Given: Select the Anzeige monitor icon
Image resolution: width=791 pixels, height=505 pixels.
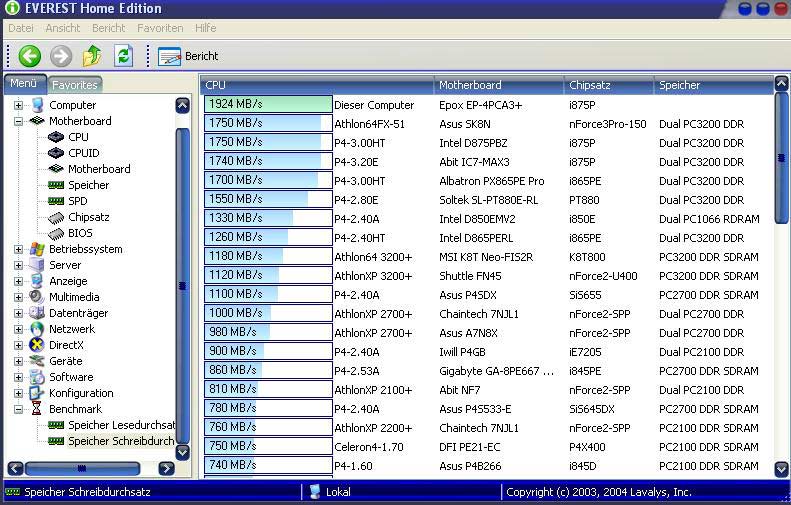Looking at the screenshot, I should pyautogui.click(x=37, y=281).
